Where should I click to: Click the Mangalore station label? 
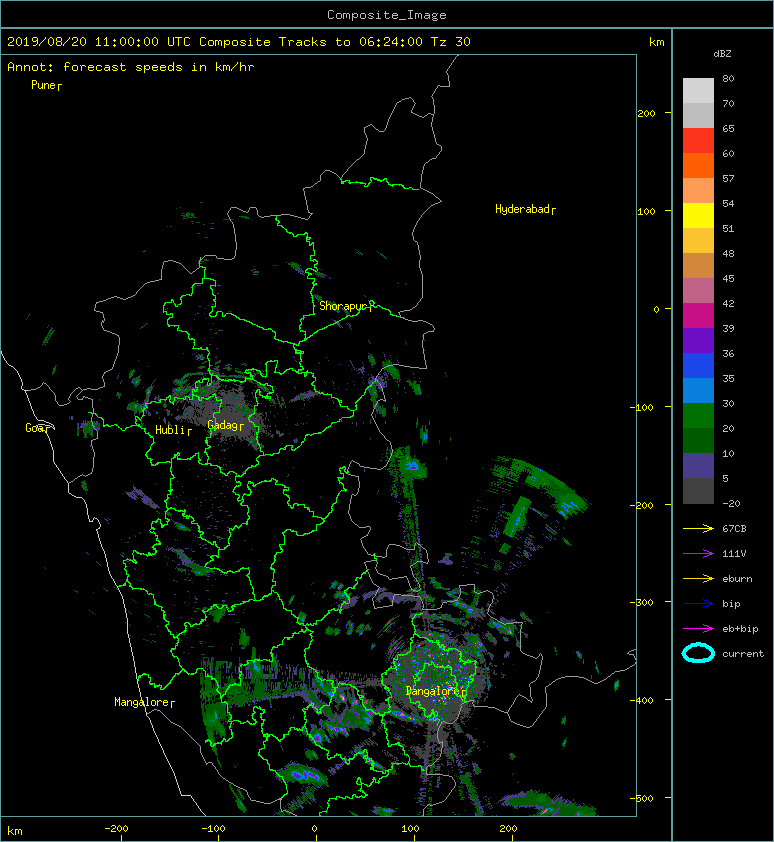tap(142, 702)
